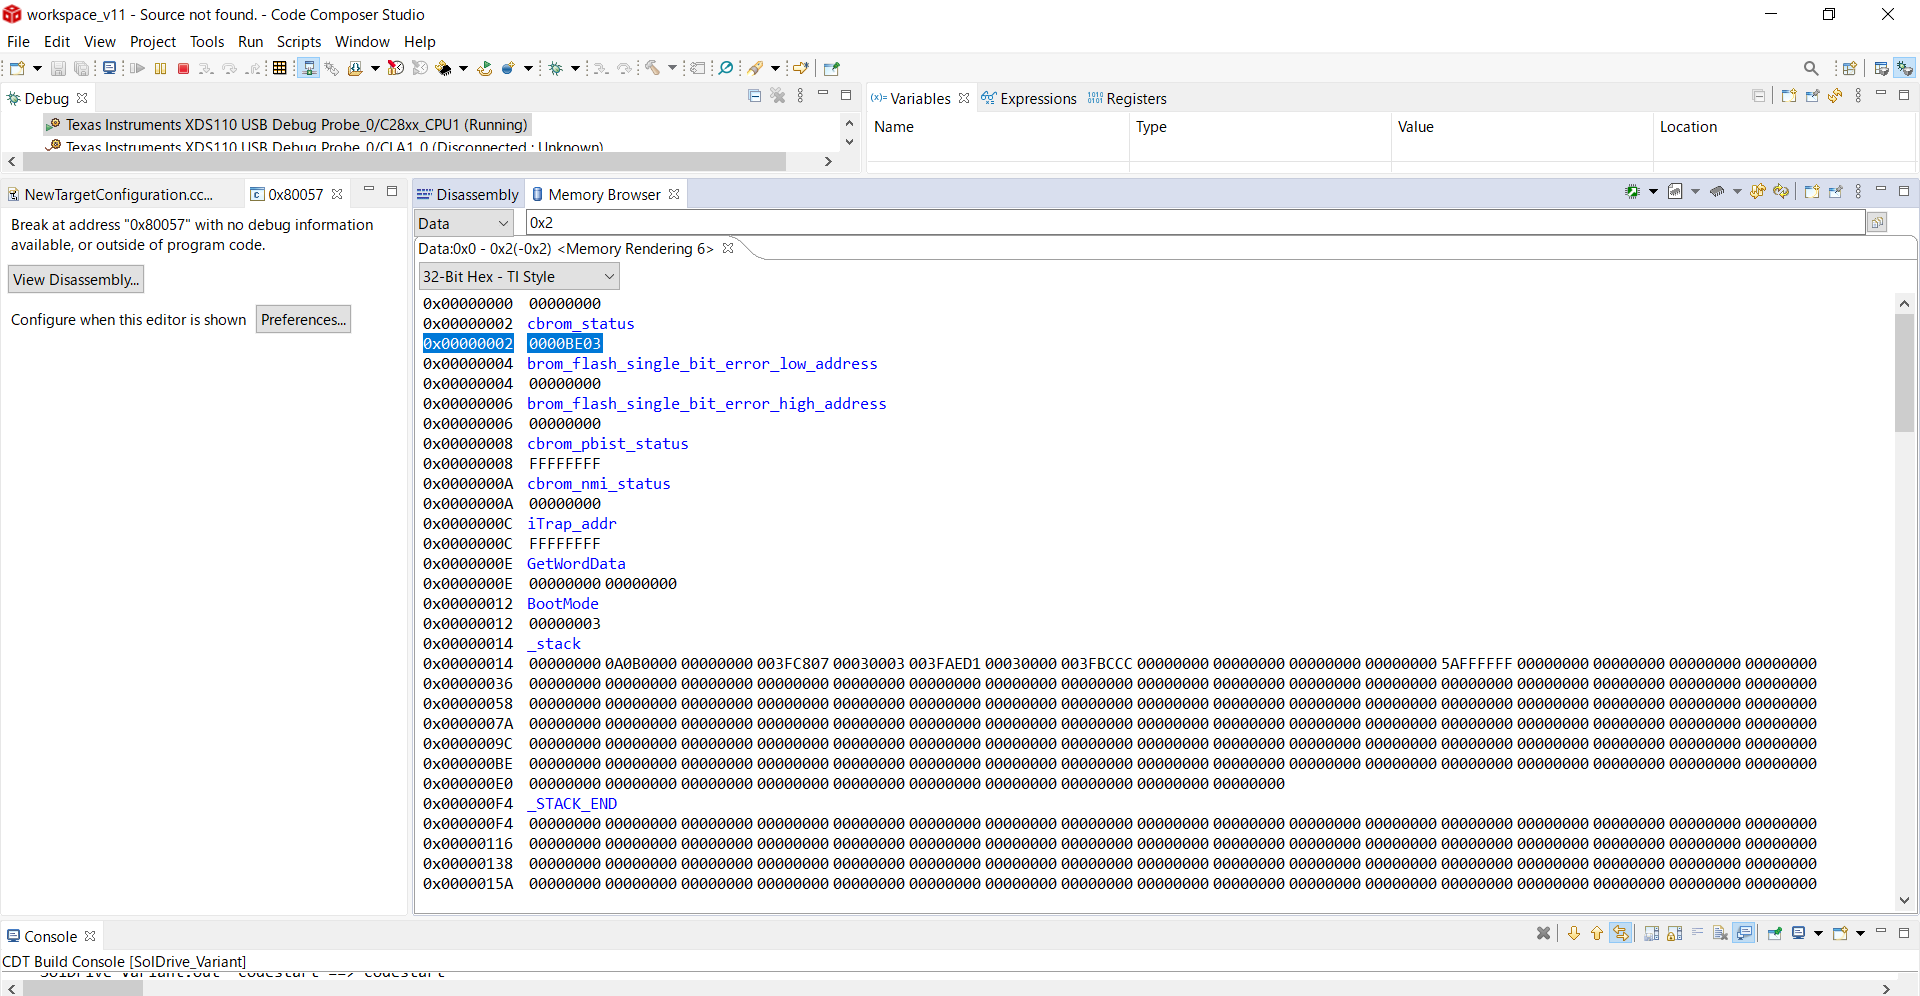Click the CPU Reset chip icon

(443, 68)
